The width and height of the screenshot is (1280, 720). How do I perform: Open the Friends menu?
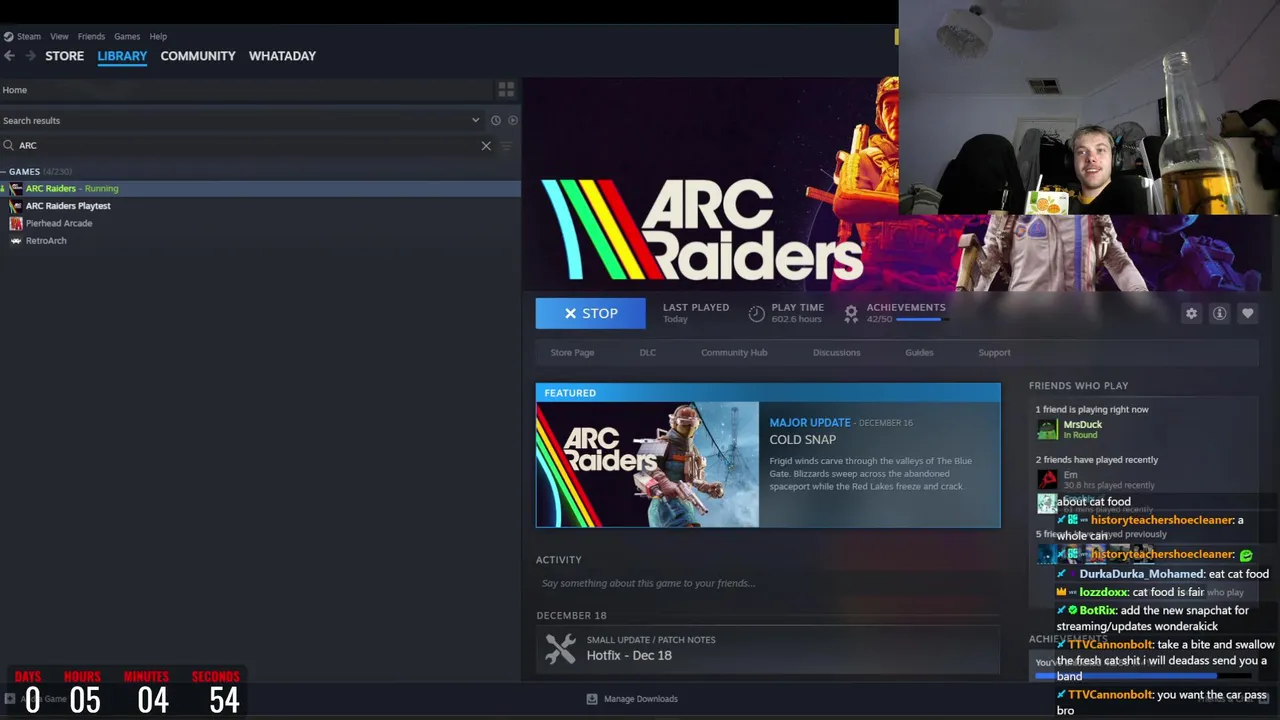click(91, 36)
